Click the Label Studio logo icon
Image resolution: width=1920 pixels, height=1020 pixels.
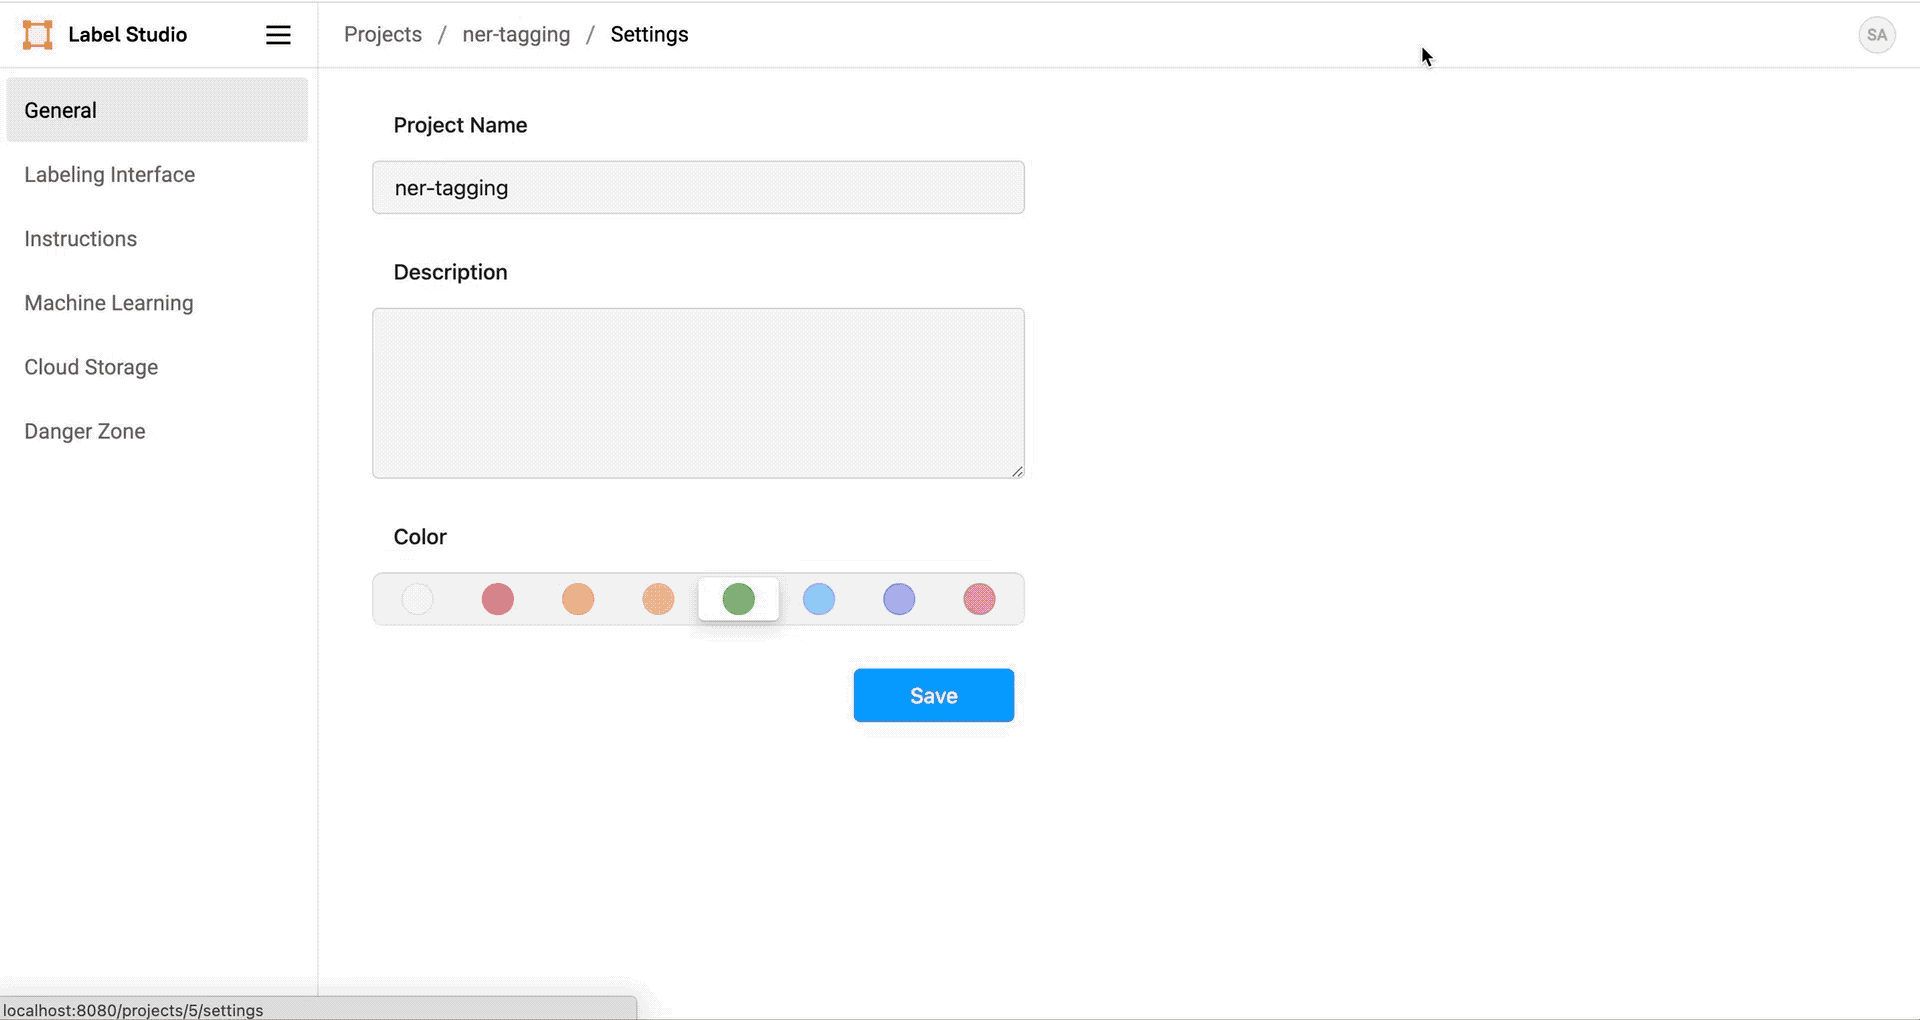36,34
